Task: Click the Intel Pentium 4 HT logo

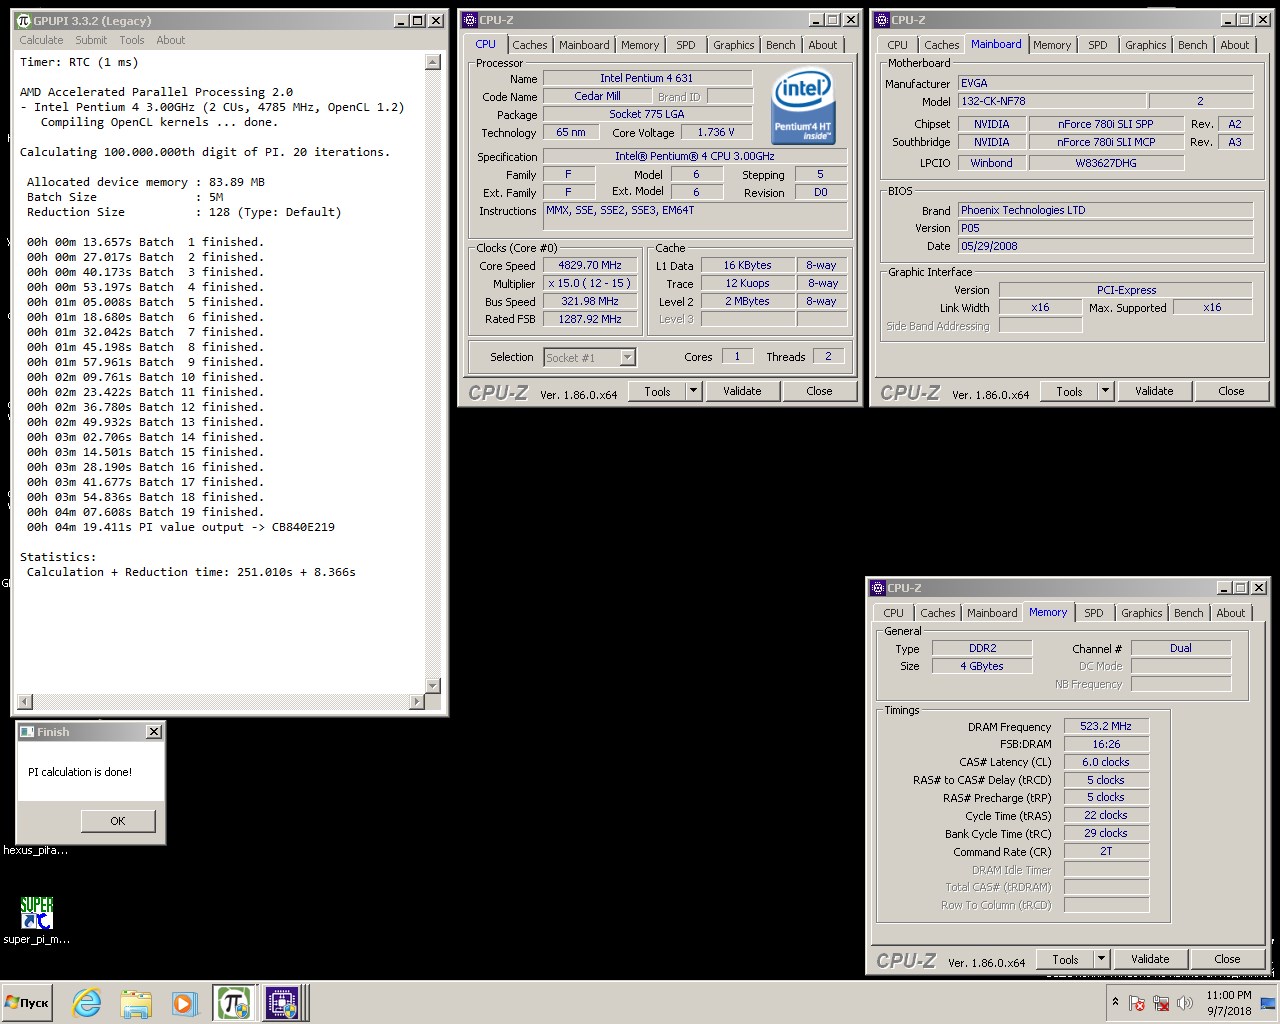Action: click(x=803, y=105)
